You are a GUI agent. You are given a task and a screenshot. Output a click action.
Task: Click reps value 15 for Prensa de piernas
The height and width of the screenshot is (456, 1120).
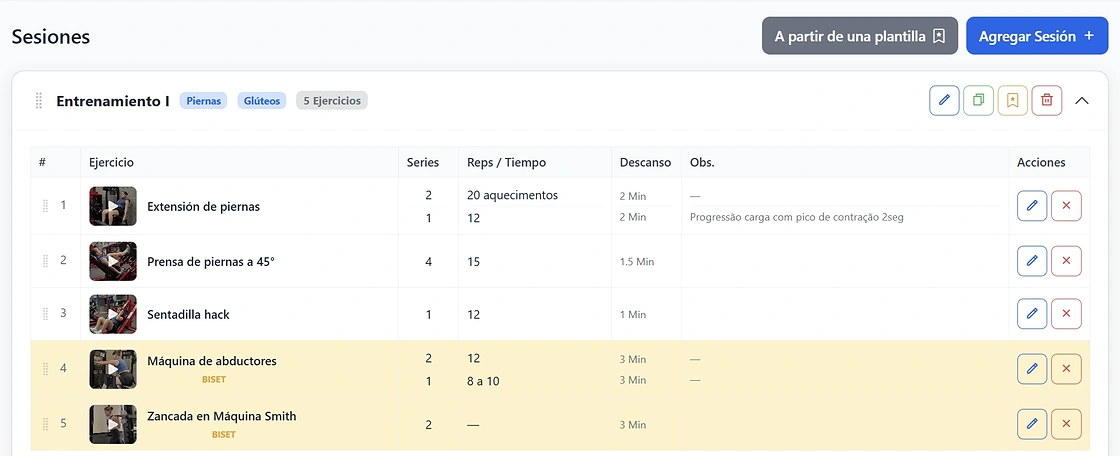(x=474, y=262)
